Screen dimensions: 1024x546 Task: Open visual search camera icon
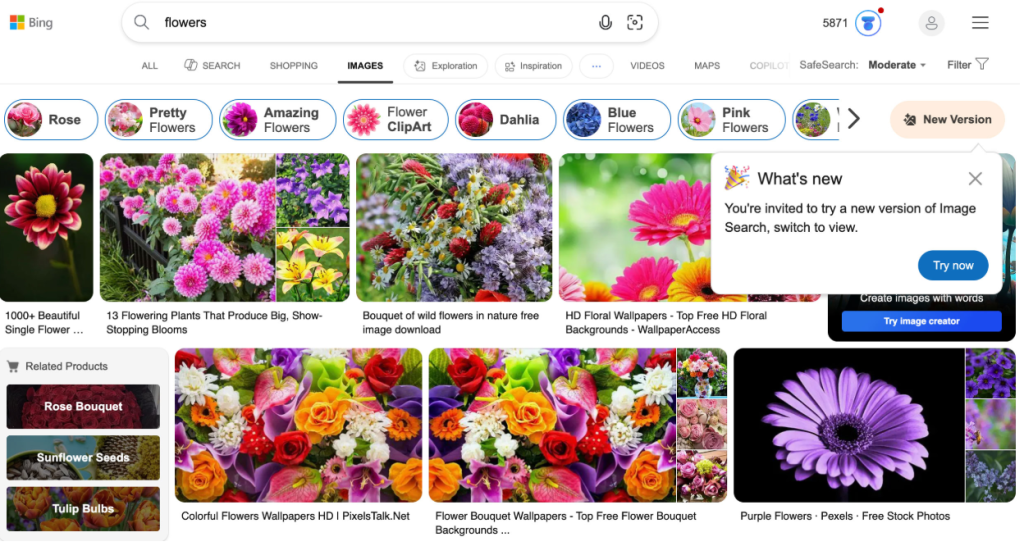(634, 23)
